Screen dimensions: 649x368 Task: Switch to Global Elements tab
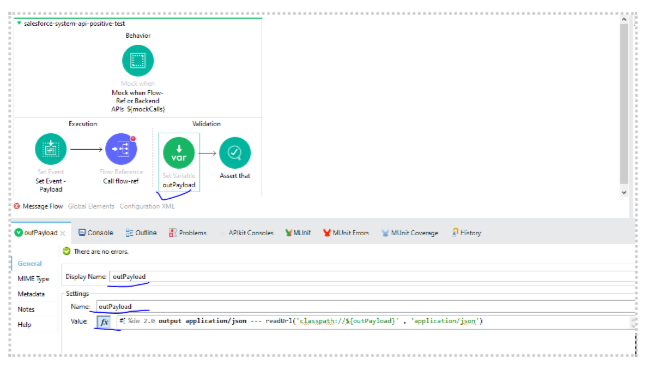pos(91,206)
